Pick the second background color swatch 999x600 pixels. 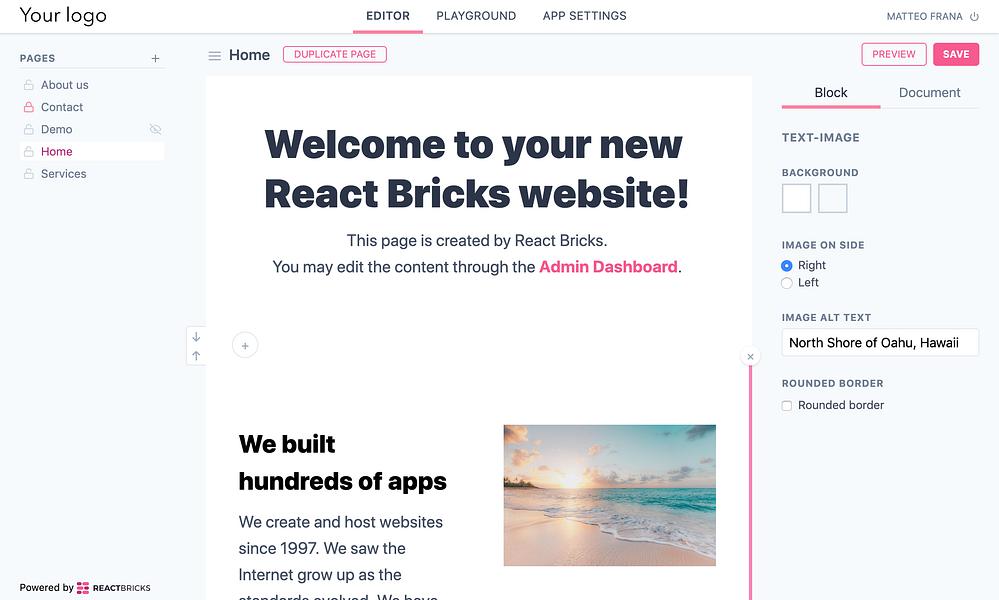833,198
